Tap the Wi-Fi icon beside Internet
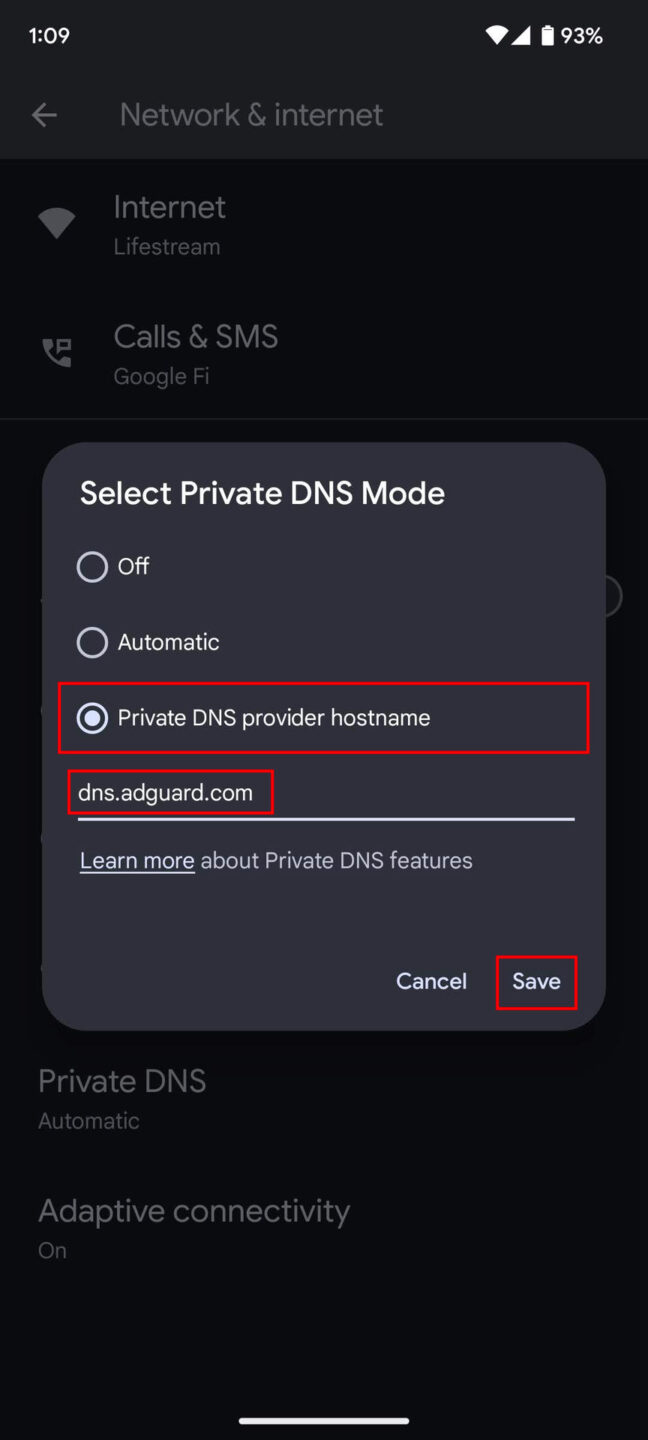This screenshot has width=648, height=1440. point(56,224)
